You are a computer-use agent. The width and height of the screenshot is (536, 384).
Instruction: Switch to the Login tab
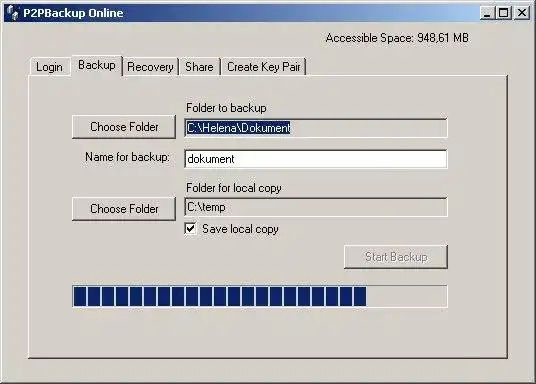click(50, 67)
